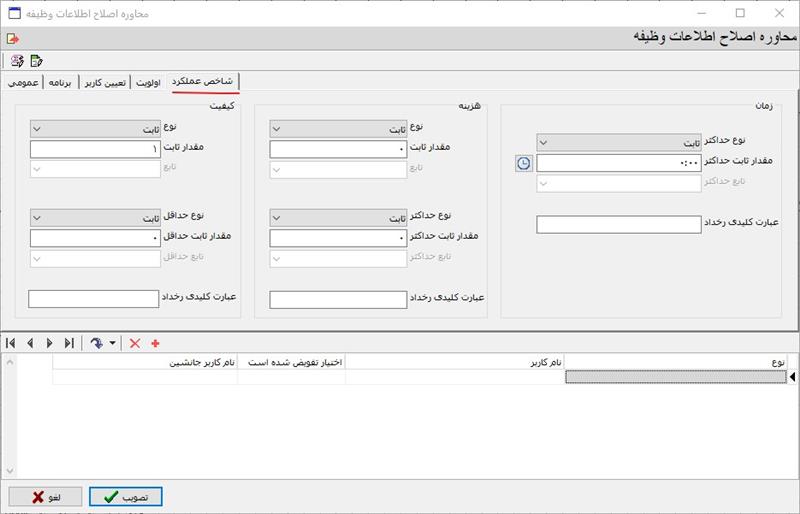Screen dimensions: 800x514
Task: Go to the first record in the grid navigator
Action: [x=11, y=343]
